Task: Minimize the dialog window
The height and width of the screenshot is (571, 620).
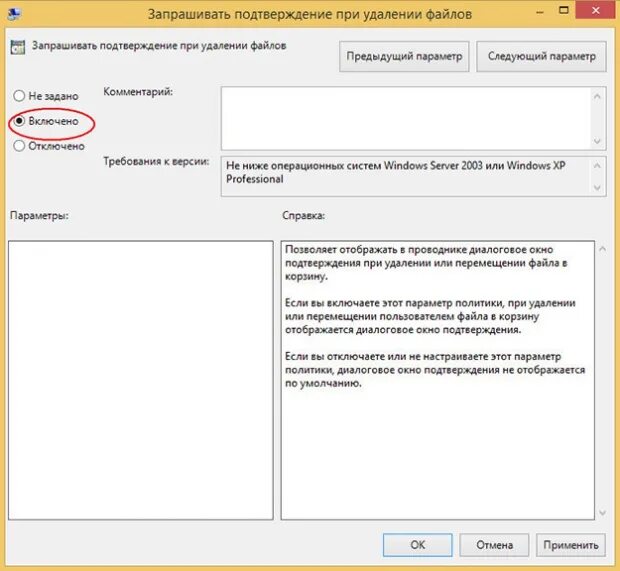Action: 540,11
